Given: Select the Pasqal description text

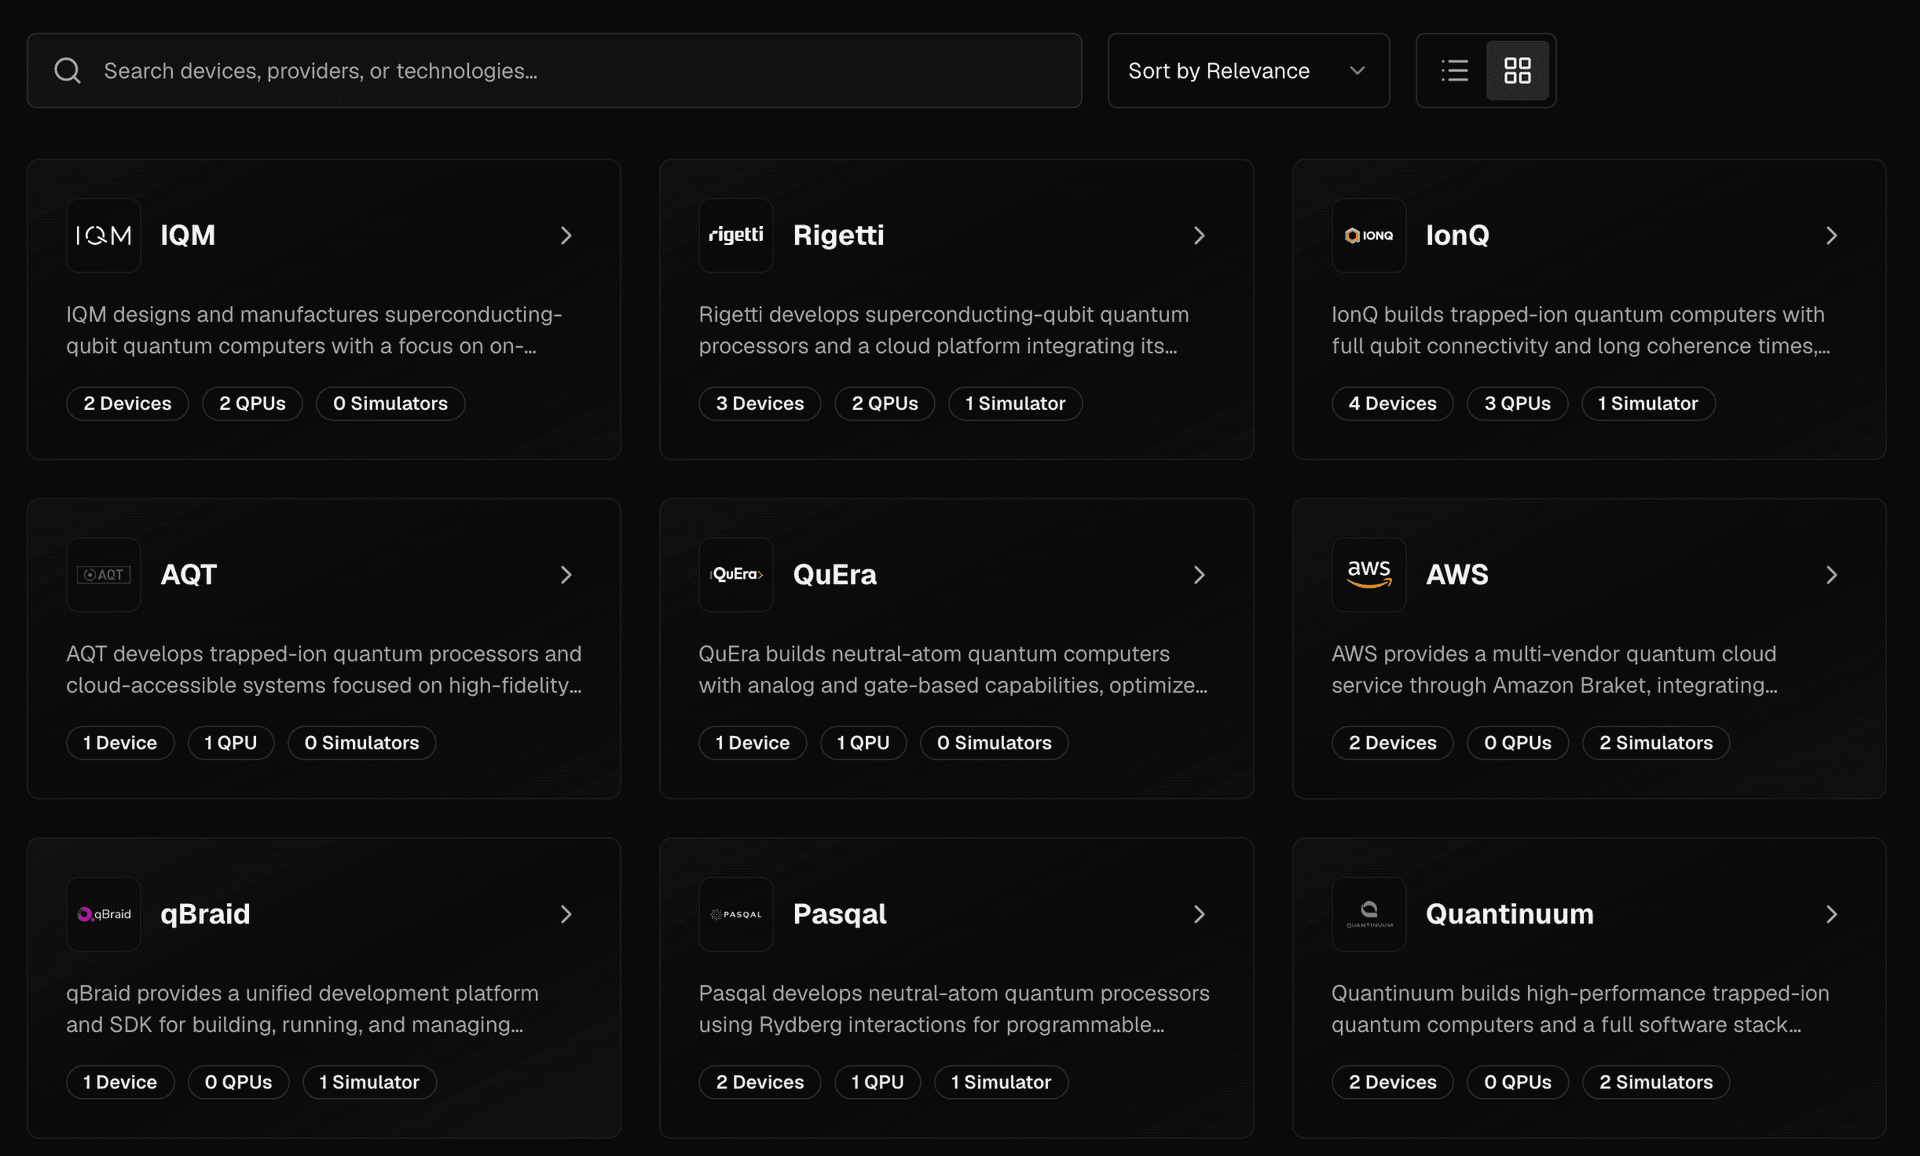Looking at the screenshot, I should point(954,1009).
